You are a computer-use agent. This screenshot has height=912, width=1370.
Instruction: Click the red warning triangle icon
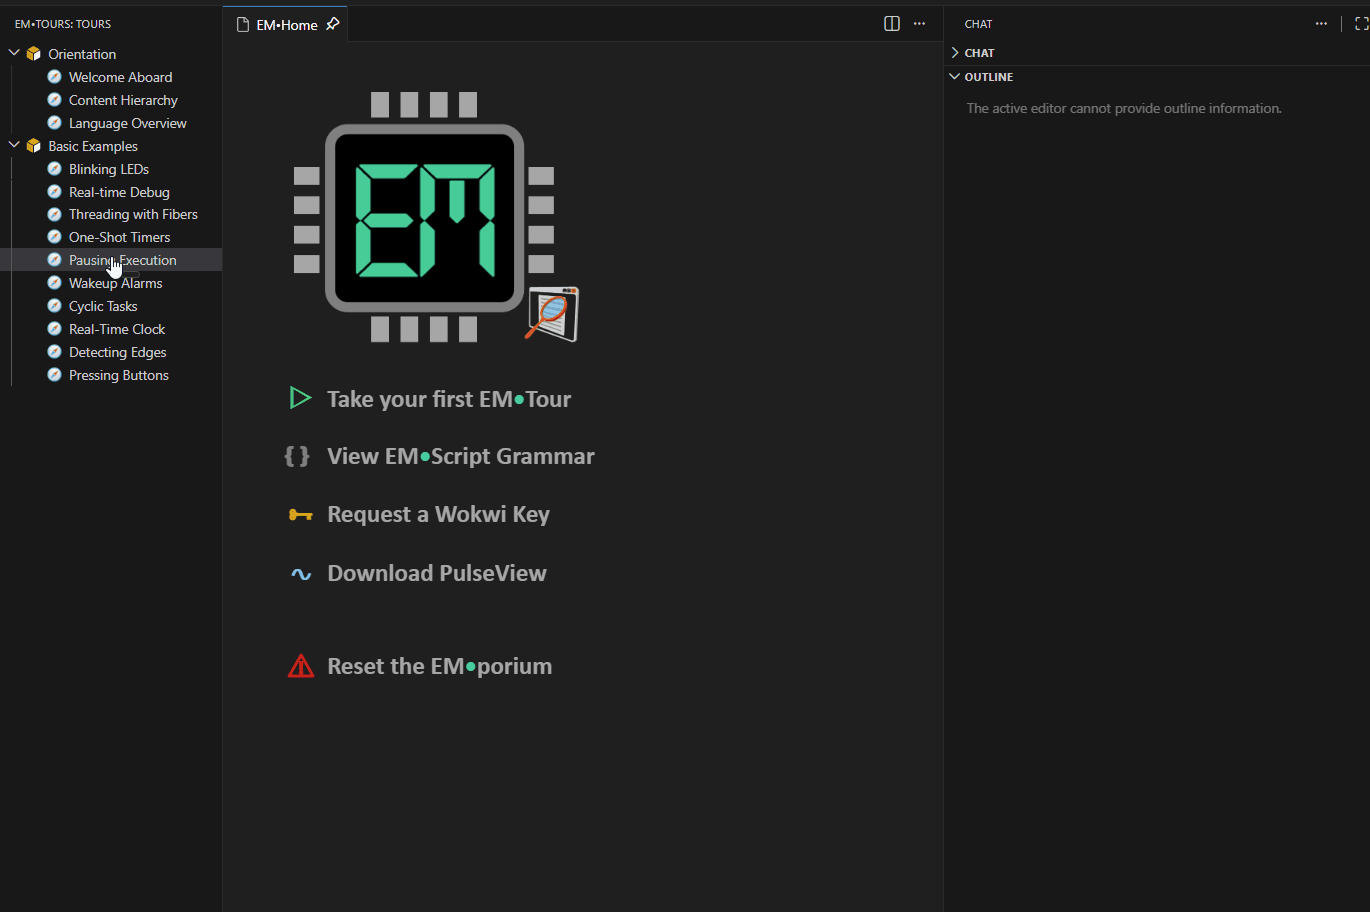pyautogui.click(x=300, y=667)
